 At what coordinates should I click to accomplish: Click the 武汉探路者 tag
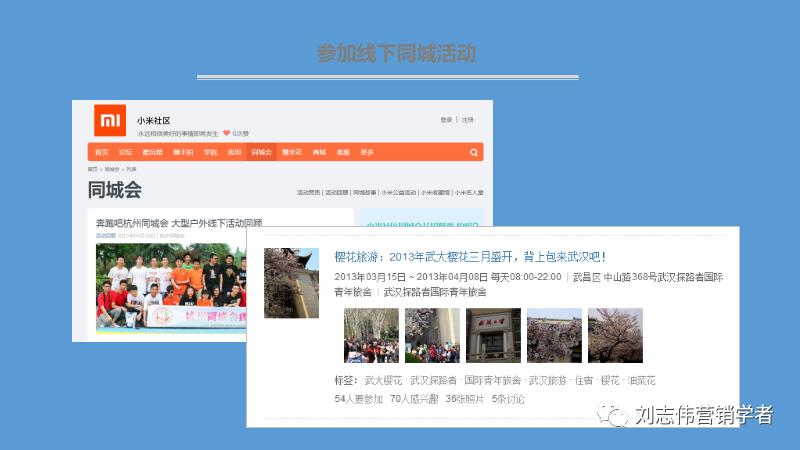pos(433,381)
